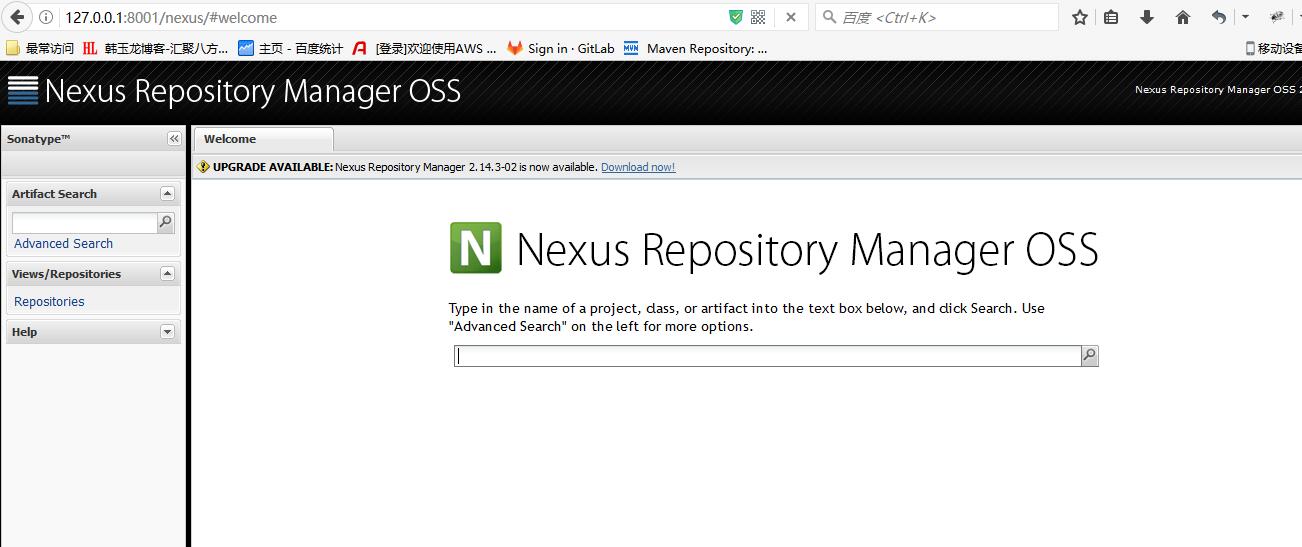Click the Sonatype™ sidebar header text
Viewport: 1302px width, 547px height.
pyautogui.click(x=38, y=139)
